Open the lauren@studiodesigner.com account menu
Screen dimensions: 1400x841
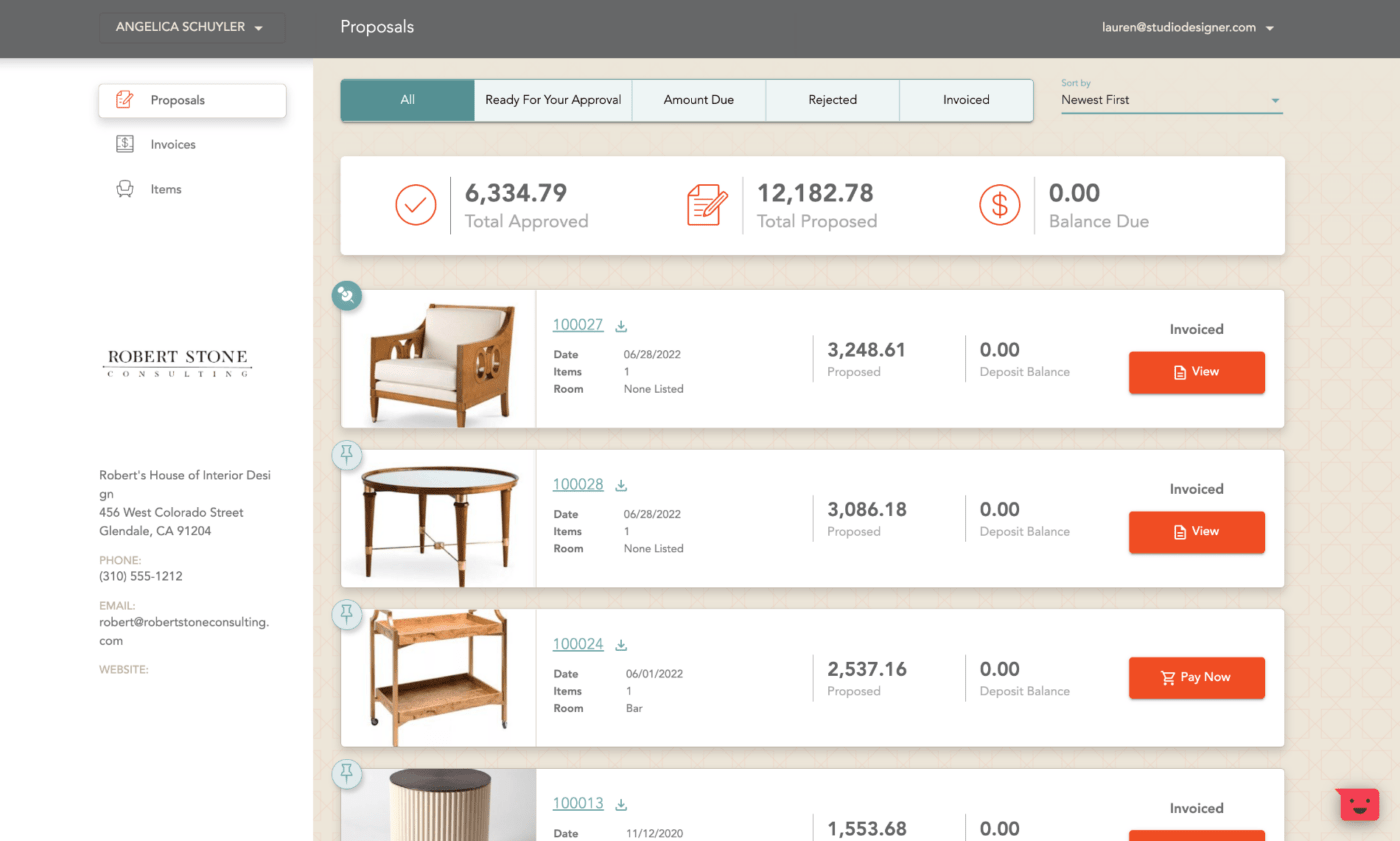point(1188,28)
